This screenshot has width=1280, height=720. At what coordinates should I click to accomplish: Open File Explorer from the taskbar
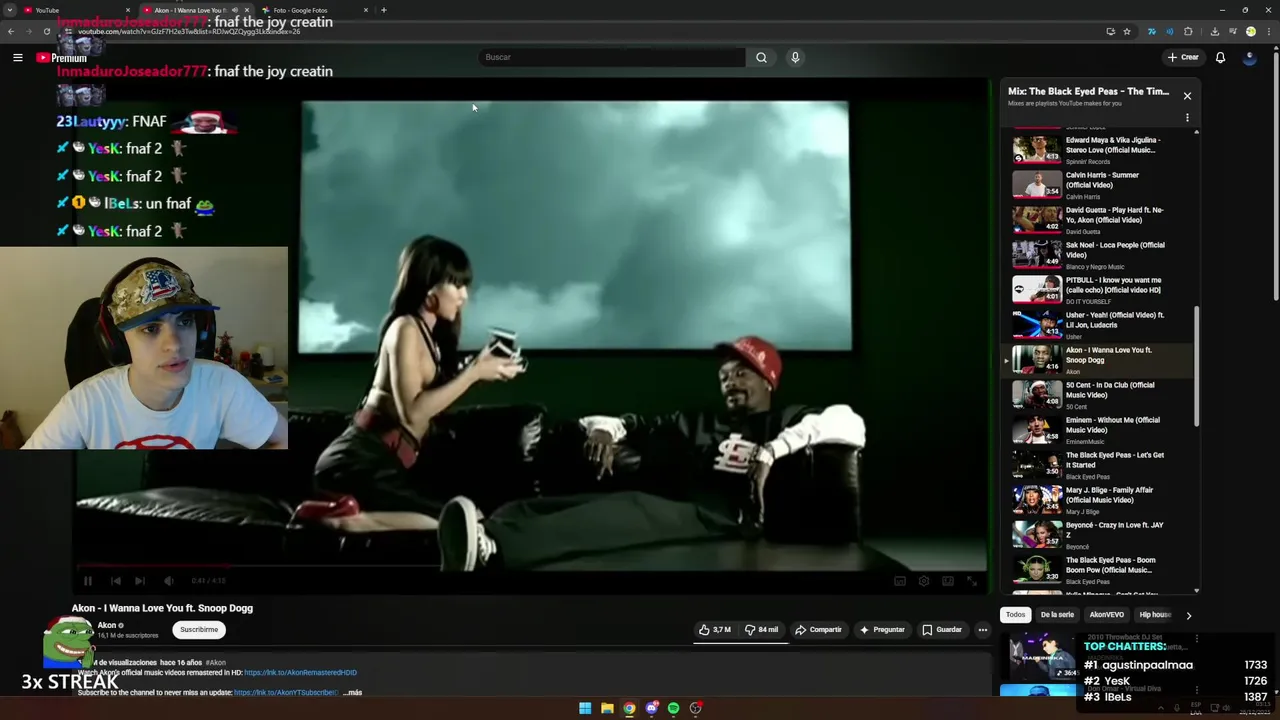coord(607,708)
